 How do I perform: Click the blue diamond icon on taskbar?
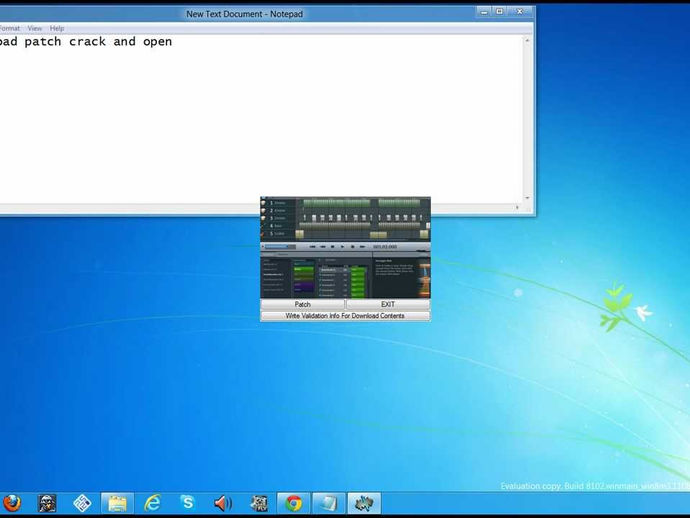[82, 503]
